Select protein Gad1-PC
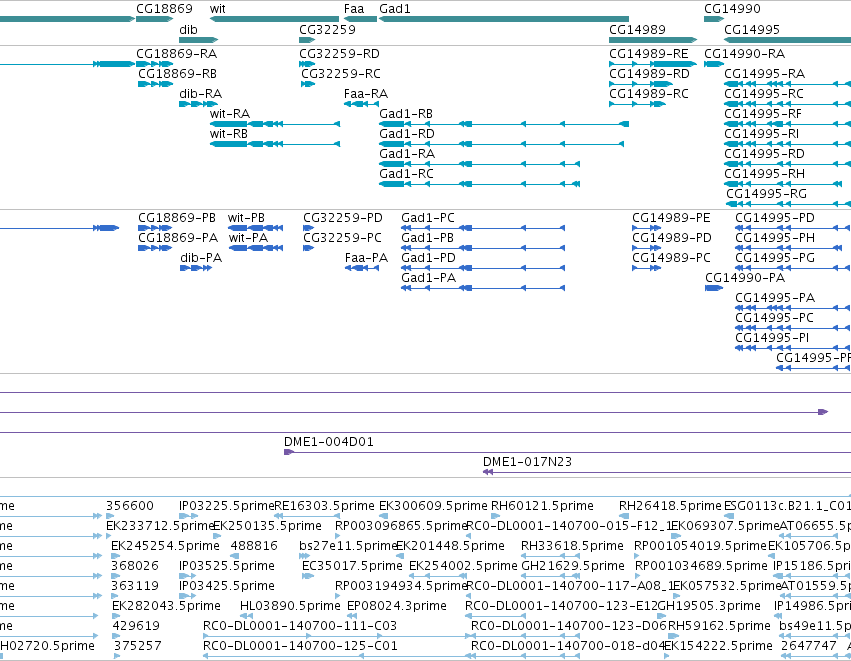 click(x=483, y=228)
